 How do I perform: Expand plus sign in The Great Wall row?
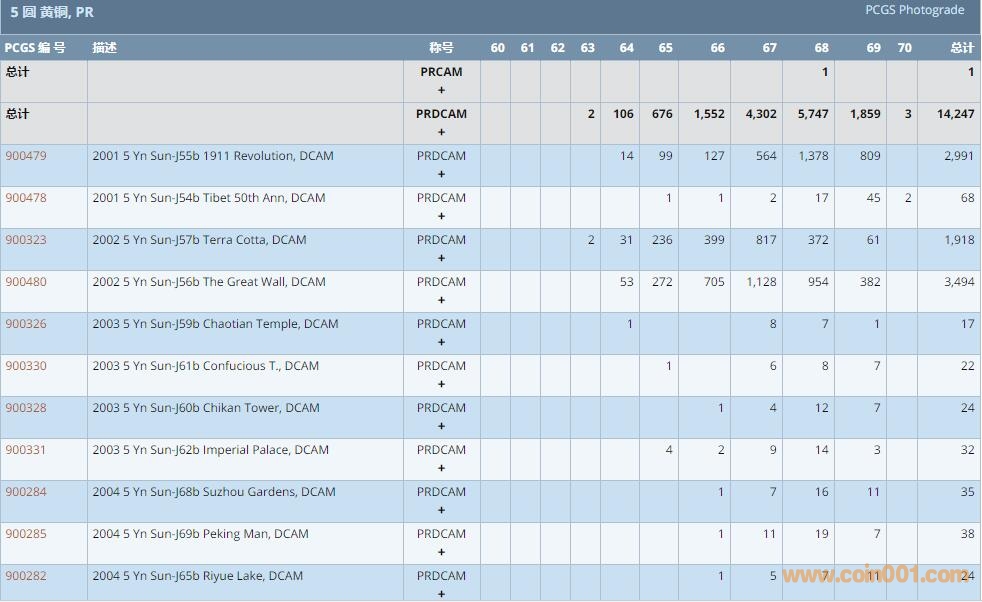(x=441, y=300)
